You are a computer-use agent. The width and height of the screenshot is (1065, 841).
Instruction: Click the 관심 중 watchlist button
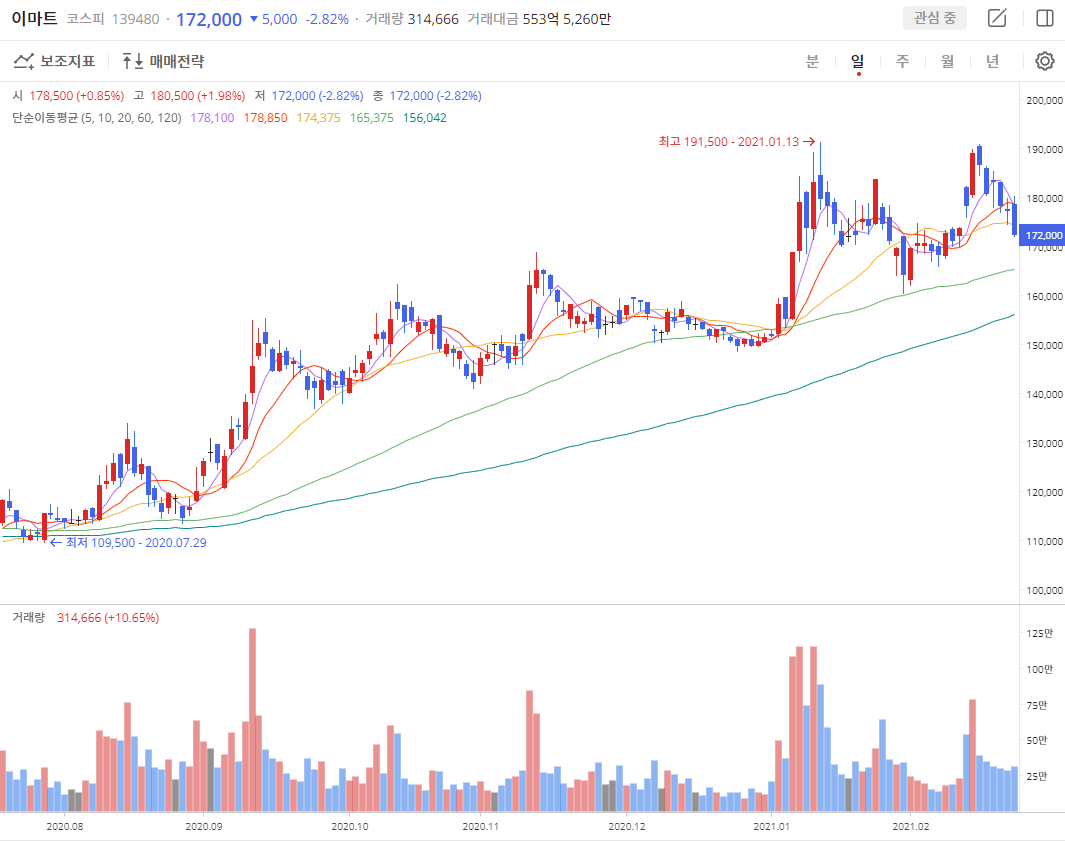click(935, 18)
